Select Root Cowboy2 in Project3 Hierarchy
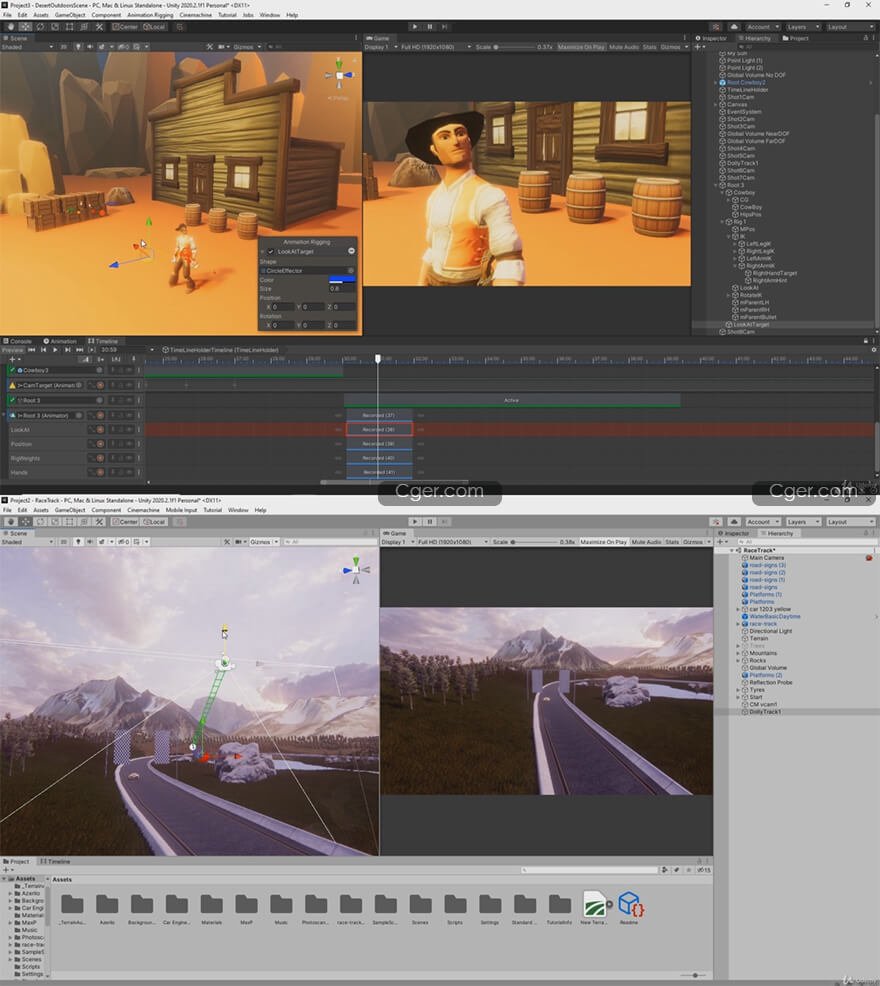The width and height of the screenshot is (880, 986). [746, 82]
